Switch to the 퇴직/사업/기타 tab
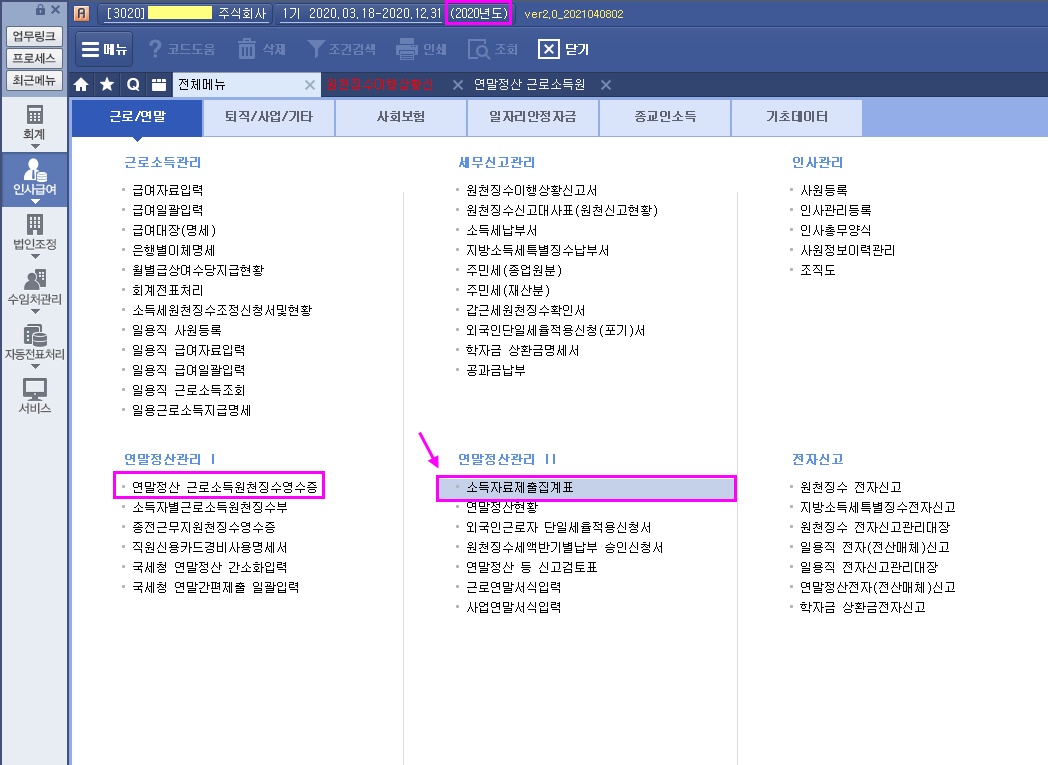 [x=269, y=117]
